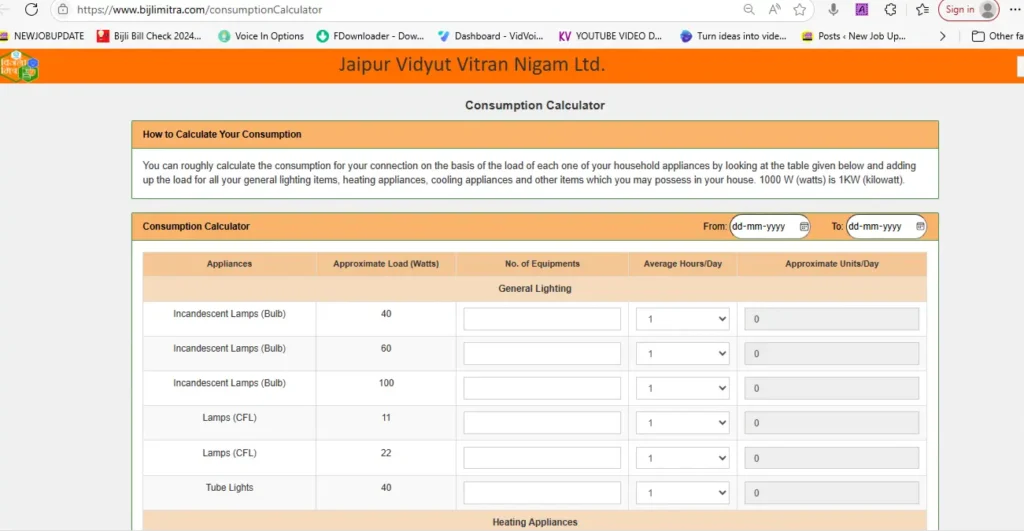
Task: Add page to favorites with star icon
Action: (800, 10)
